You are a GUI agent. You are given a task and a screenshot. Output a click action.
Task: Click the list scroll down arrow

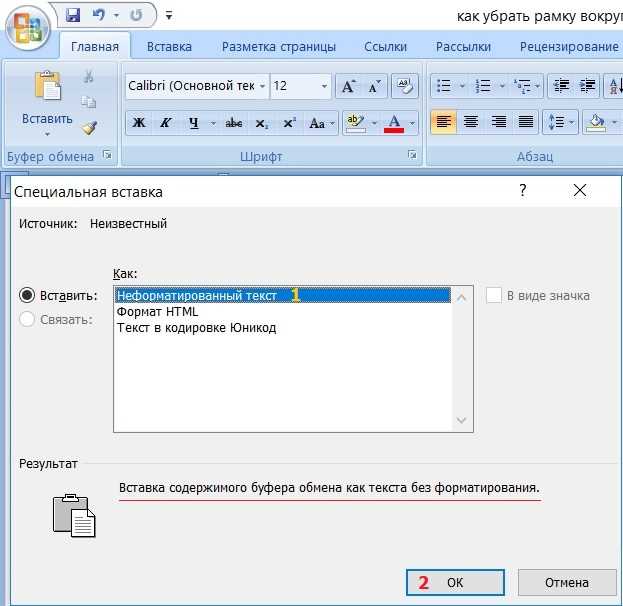coord(461,420)
